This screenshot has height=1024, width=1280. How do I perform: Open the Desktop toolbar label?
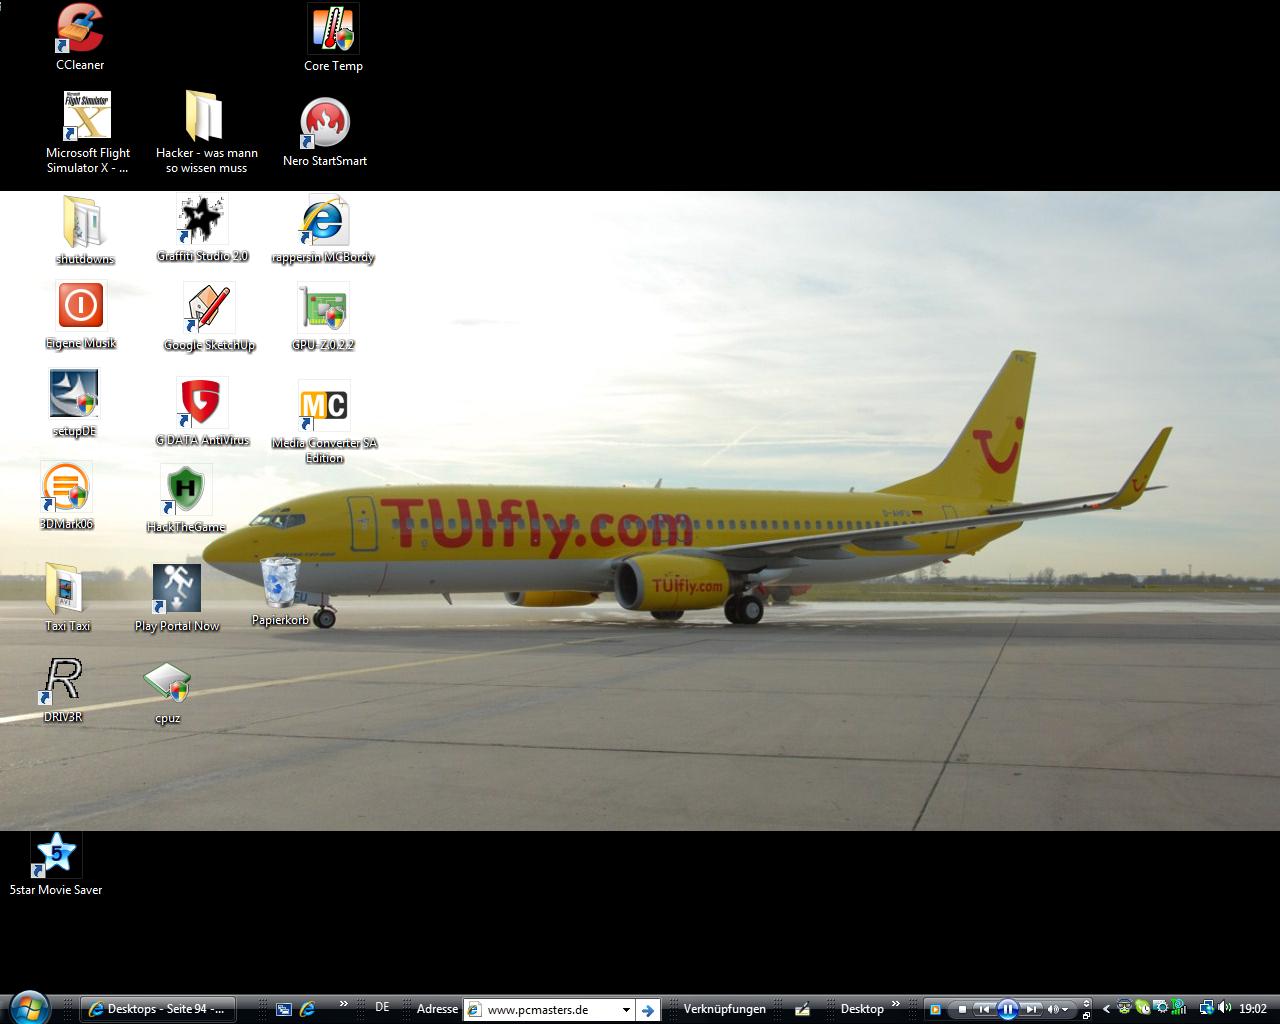[862, 1009]
